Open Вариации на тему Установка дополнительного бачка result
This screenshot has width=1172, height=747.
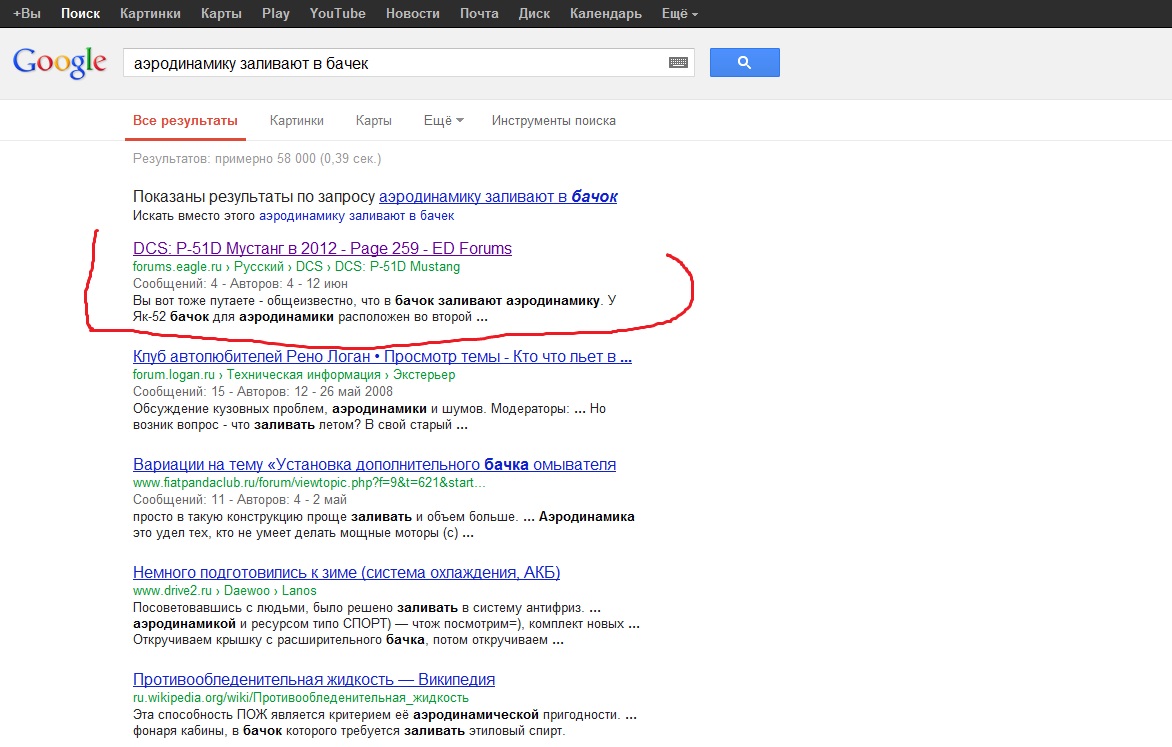[x=374, y=464]
